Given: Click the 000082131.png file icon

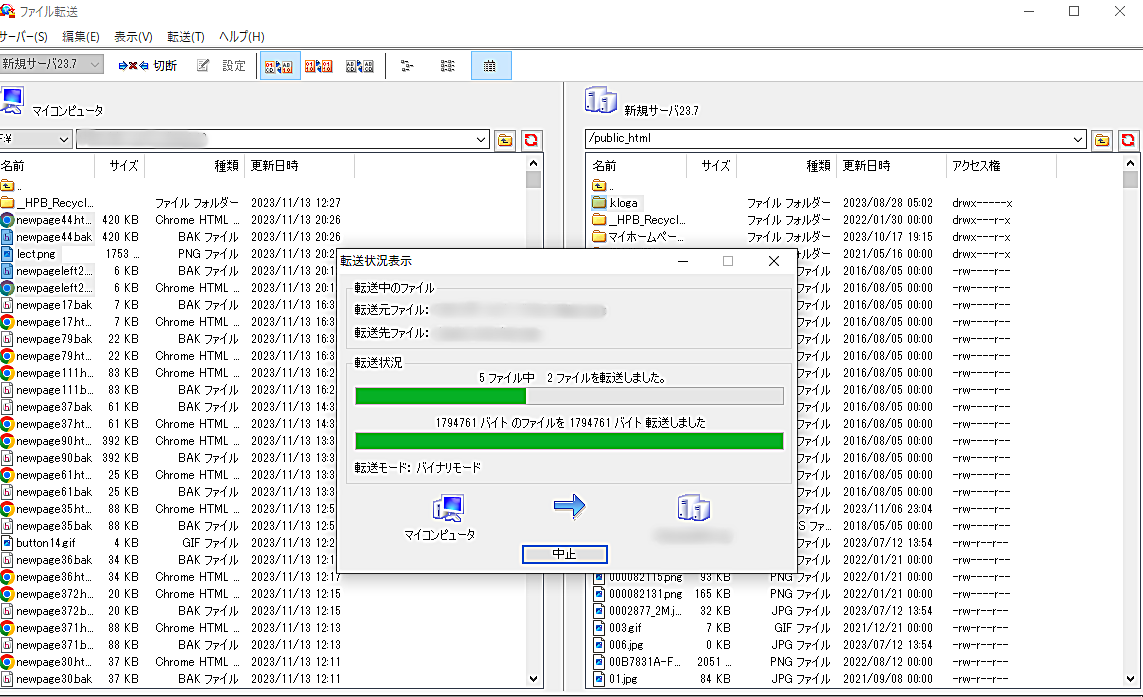Looking at the screenshot, I should click(x=599, y=594).
